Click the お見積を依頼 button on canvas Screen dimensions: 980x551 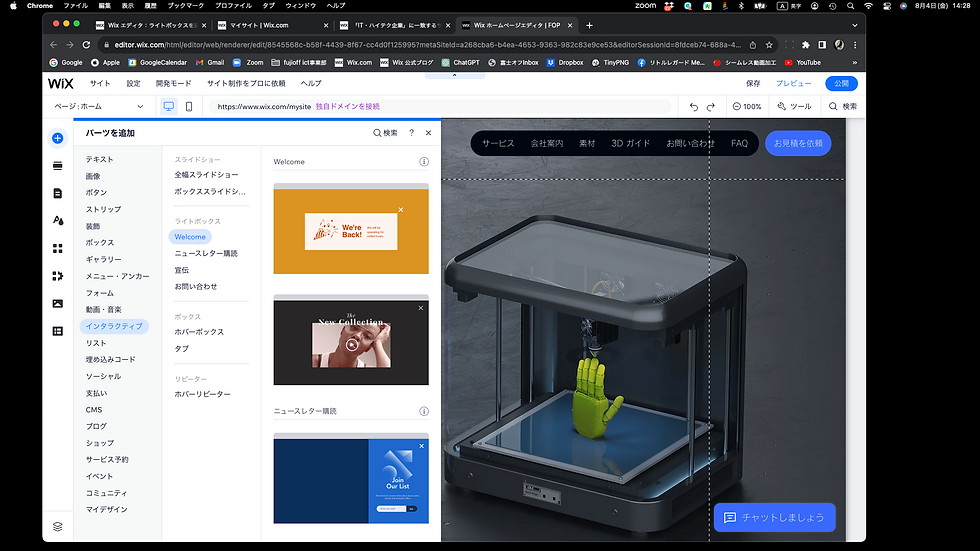coord(798,143)
